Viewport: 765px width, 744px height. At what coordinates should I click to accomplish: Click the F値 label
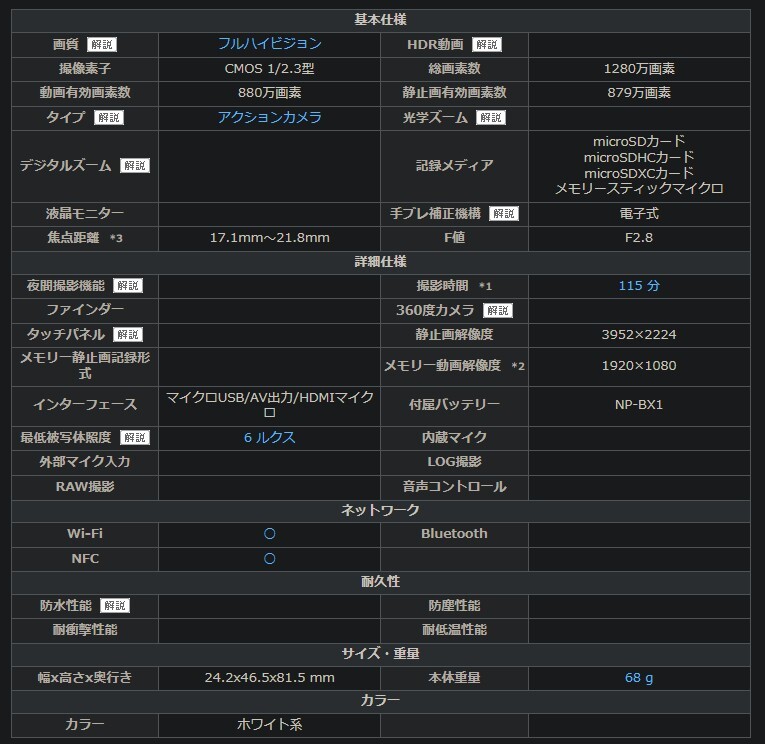click(x=454, y=238)
